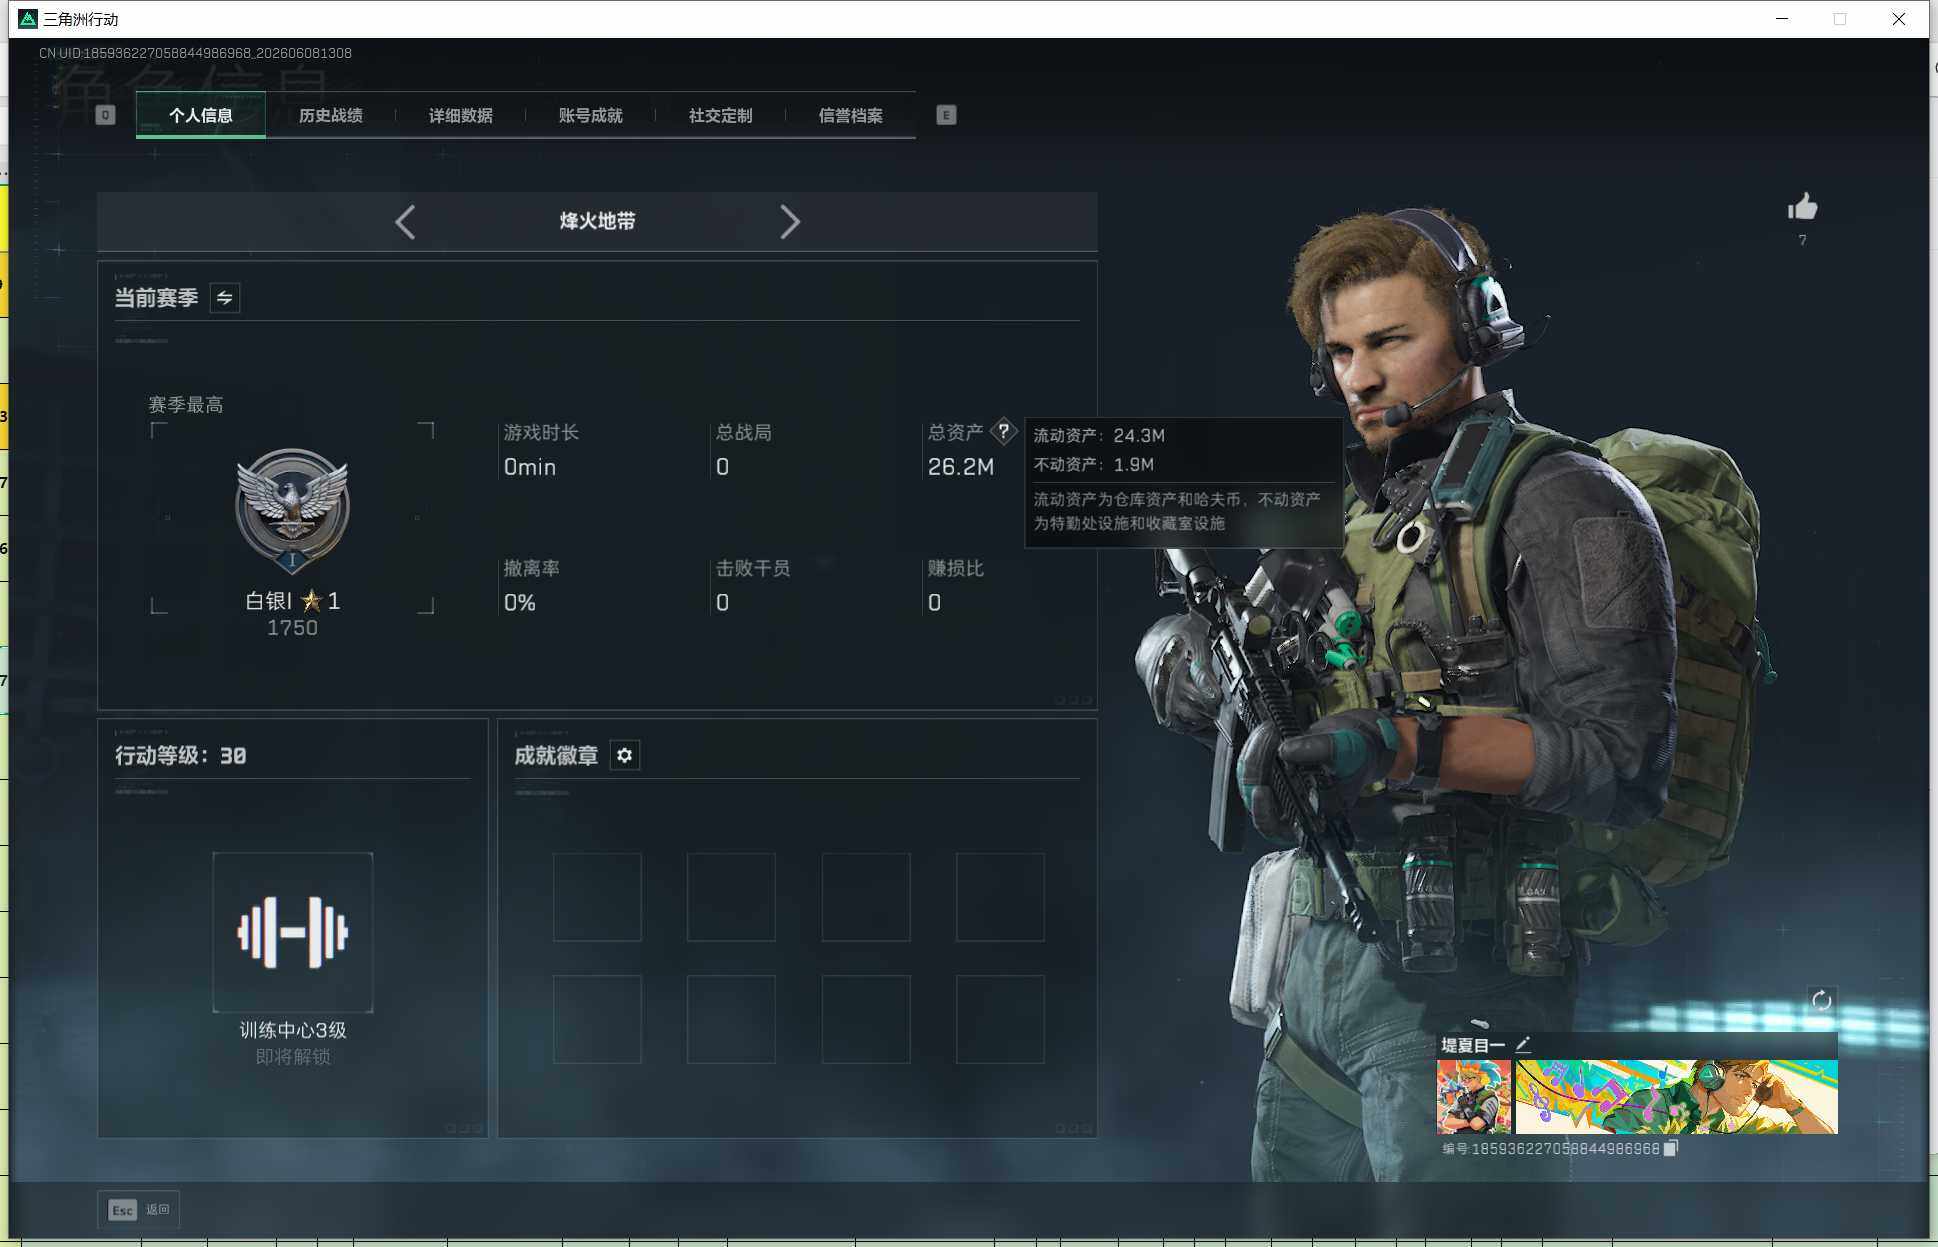Toggle the 当前赛季 season switch icon

pos(225,298)
